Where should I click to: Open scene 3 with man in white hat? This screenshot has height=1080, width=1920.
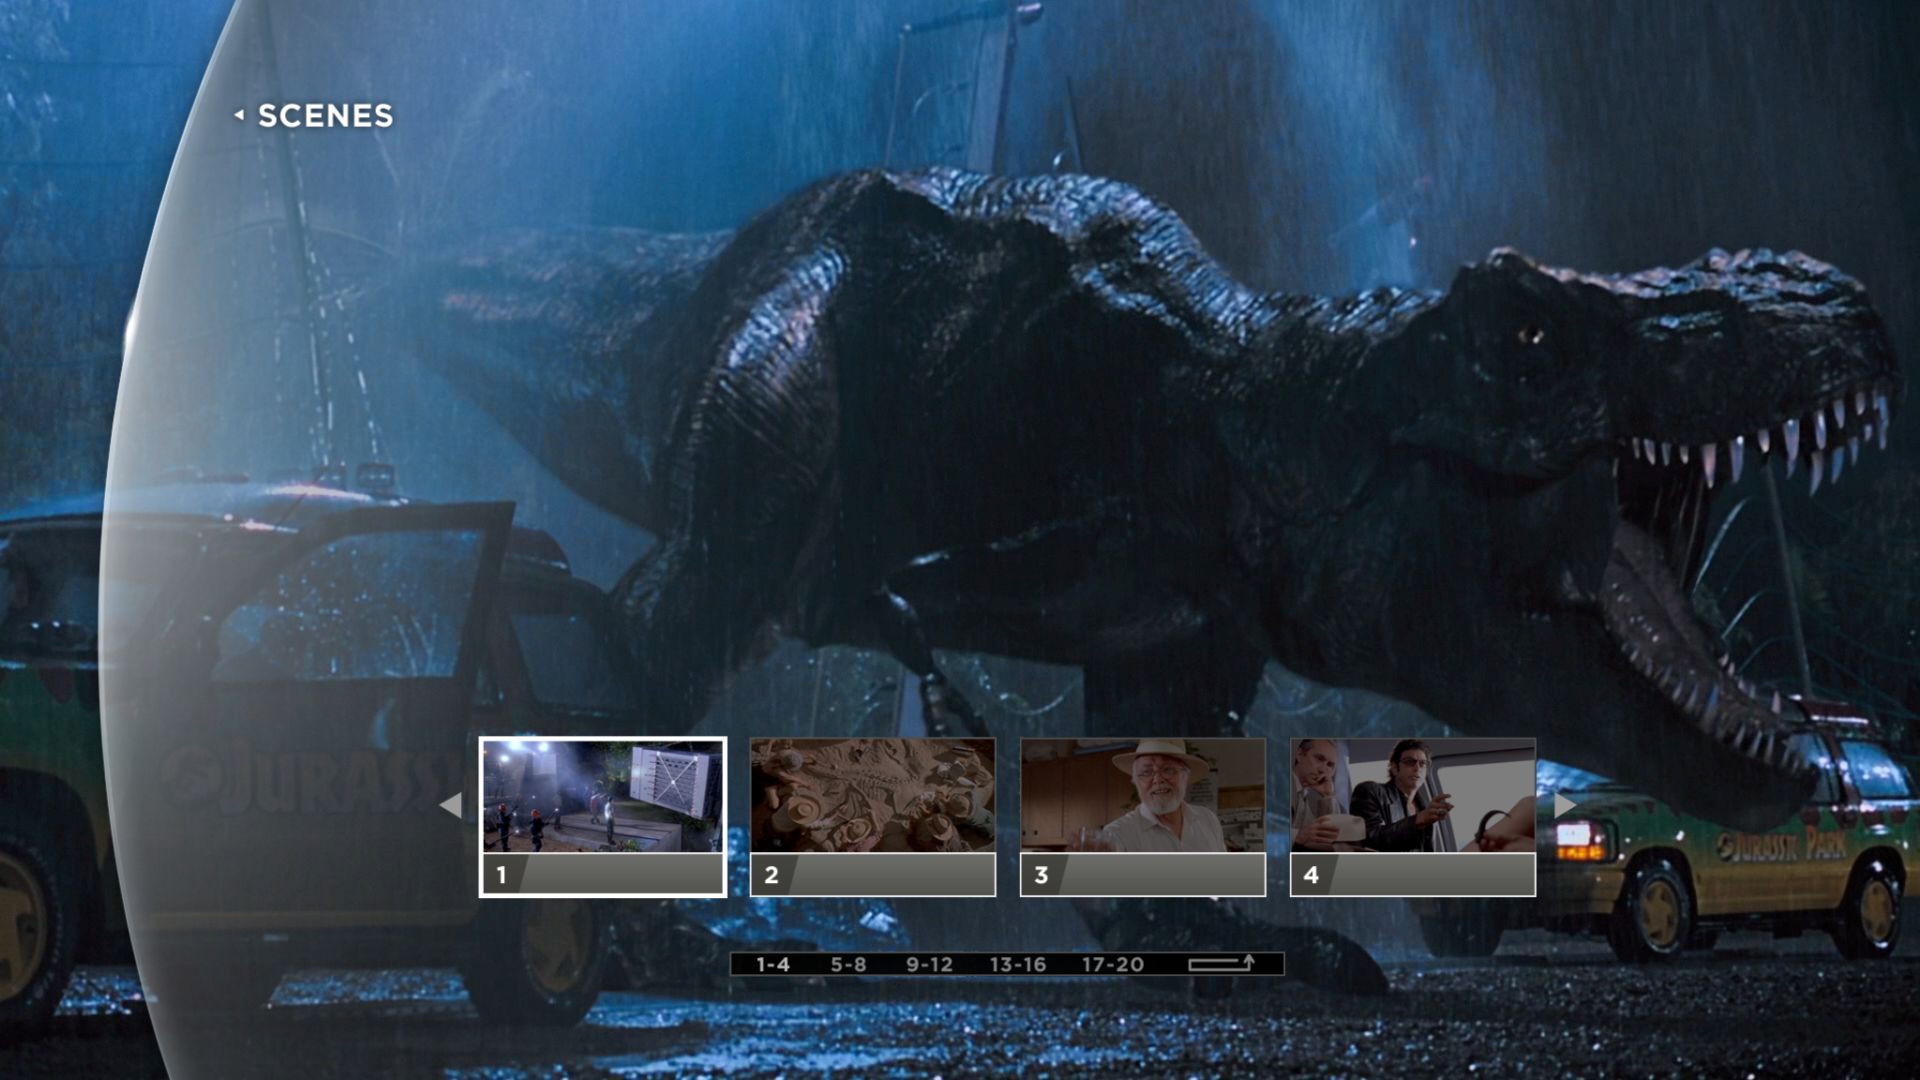pos(1143,817)
